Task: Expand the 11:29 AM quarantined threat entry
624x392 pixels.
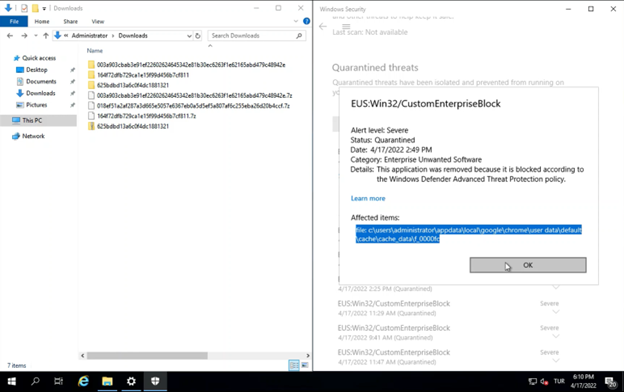Action: (556, 312)
